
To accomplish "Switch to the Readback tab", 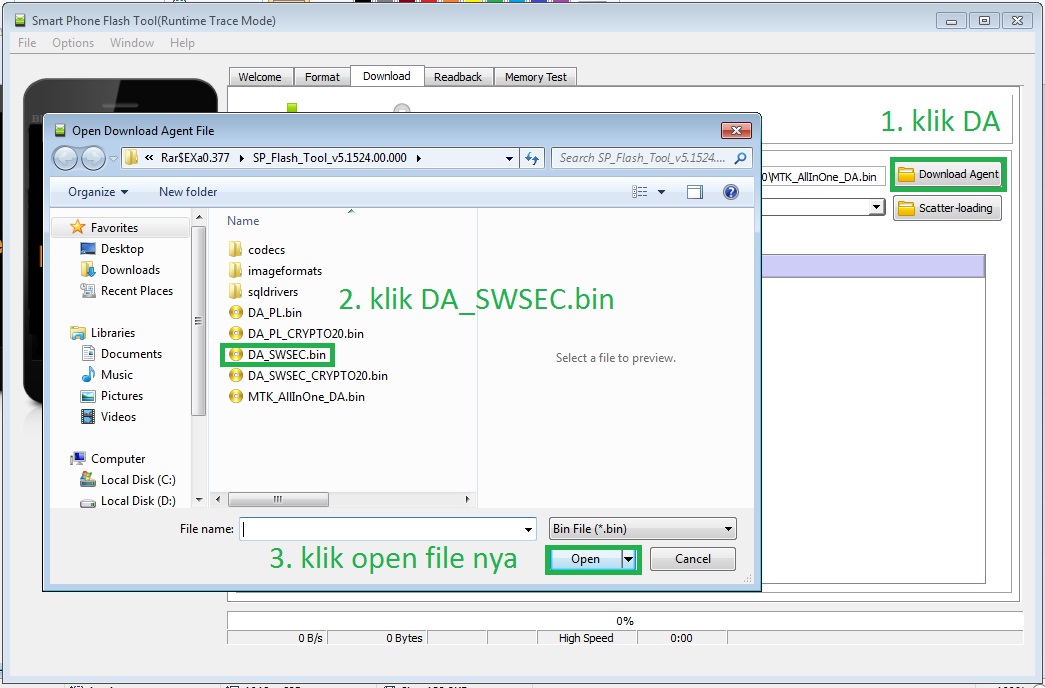I will tap(458, 77).
